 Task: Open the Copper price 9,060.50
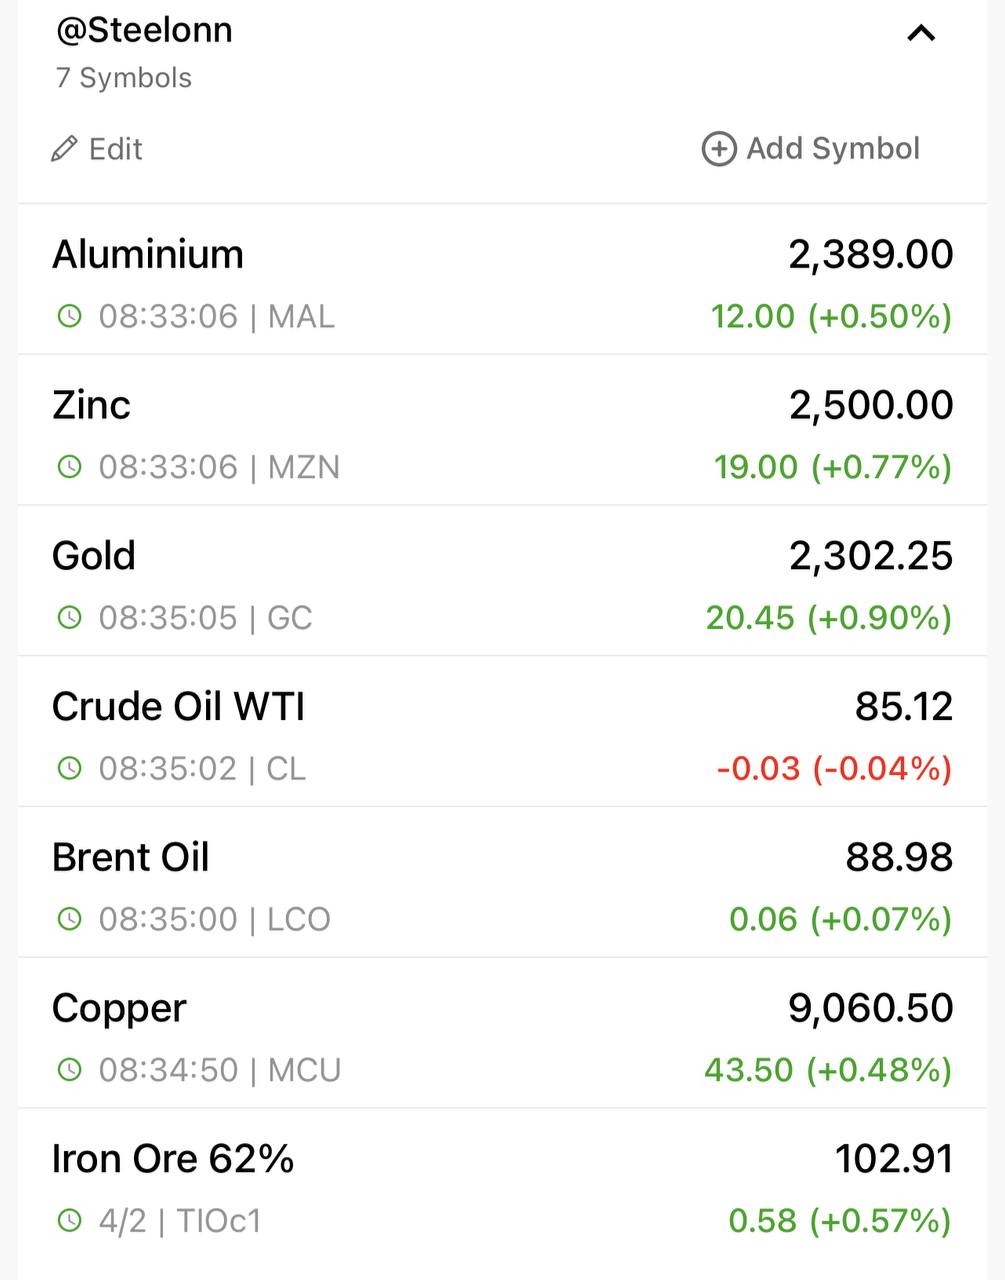(x=871, y=1008)
